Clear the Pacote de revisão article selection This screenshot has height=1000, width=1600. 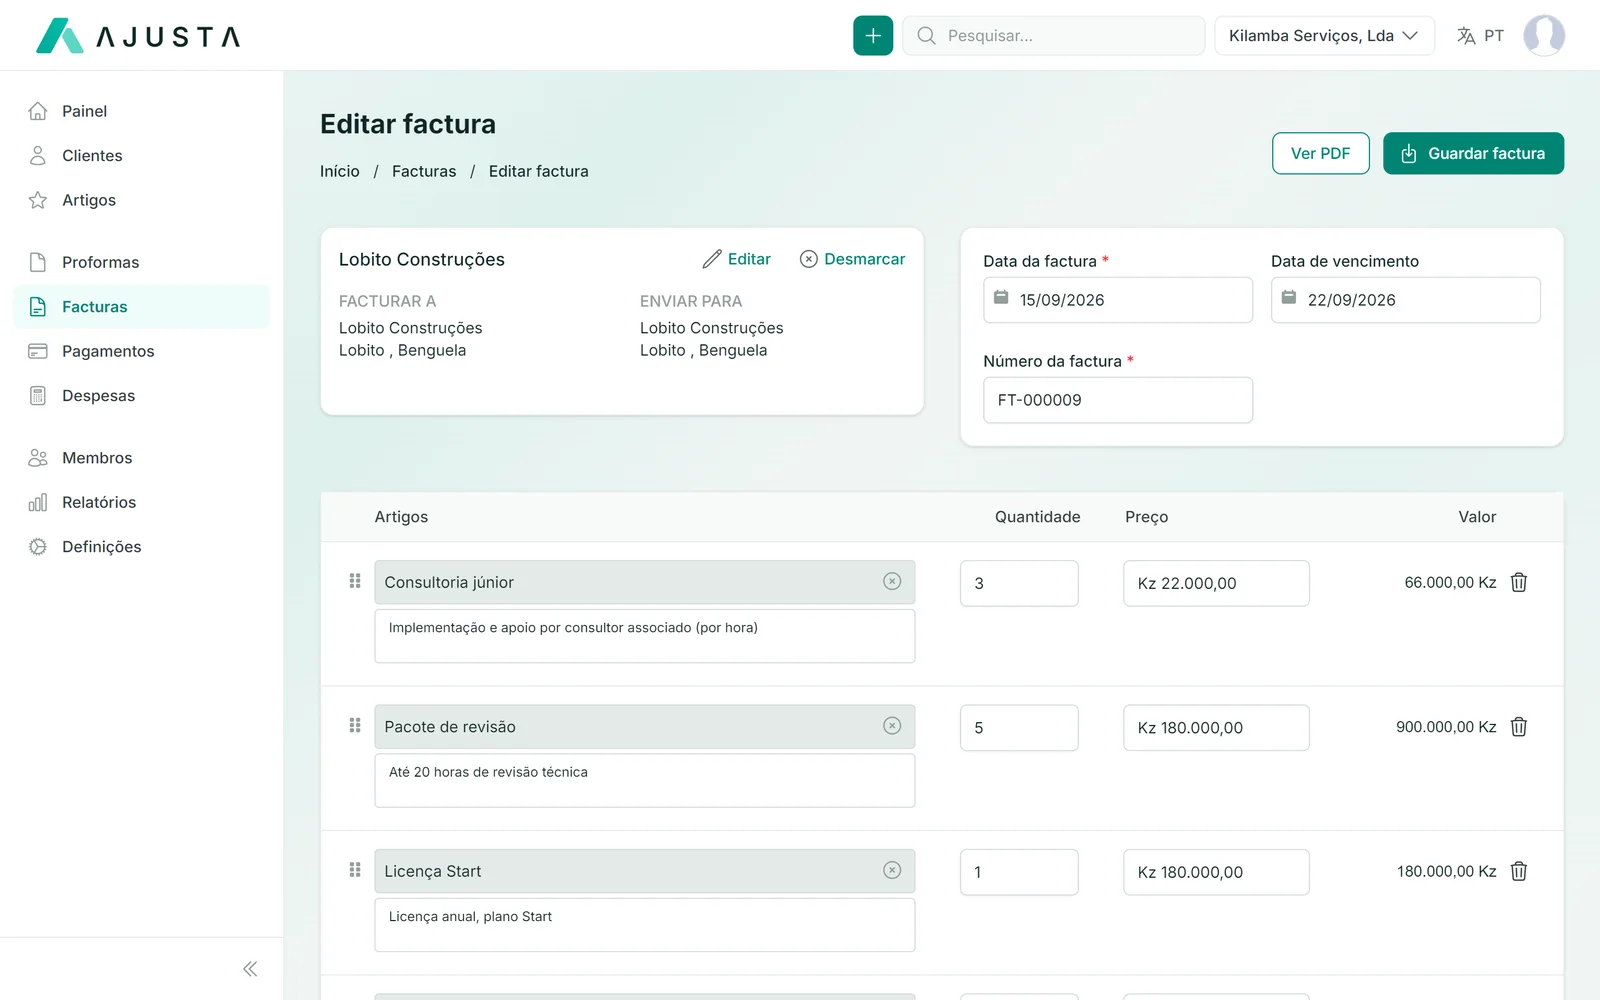tap(892, 726)
